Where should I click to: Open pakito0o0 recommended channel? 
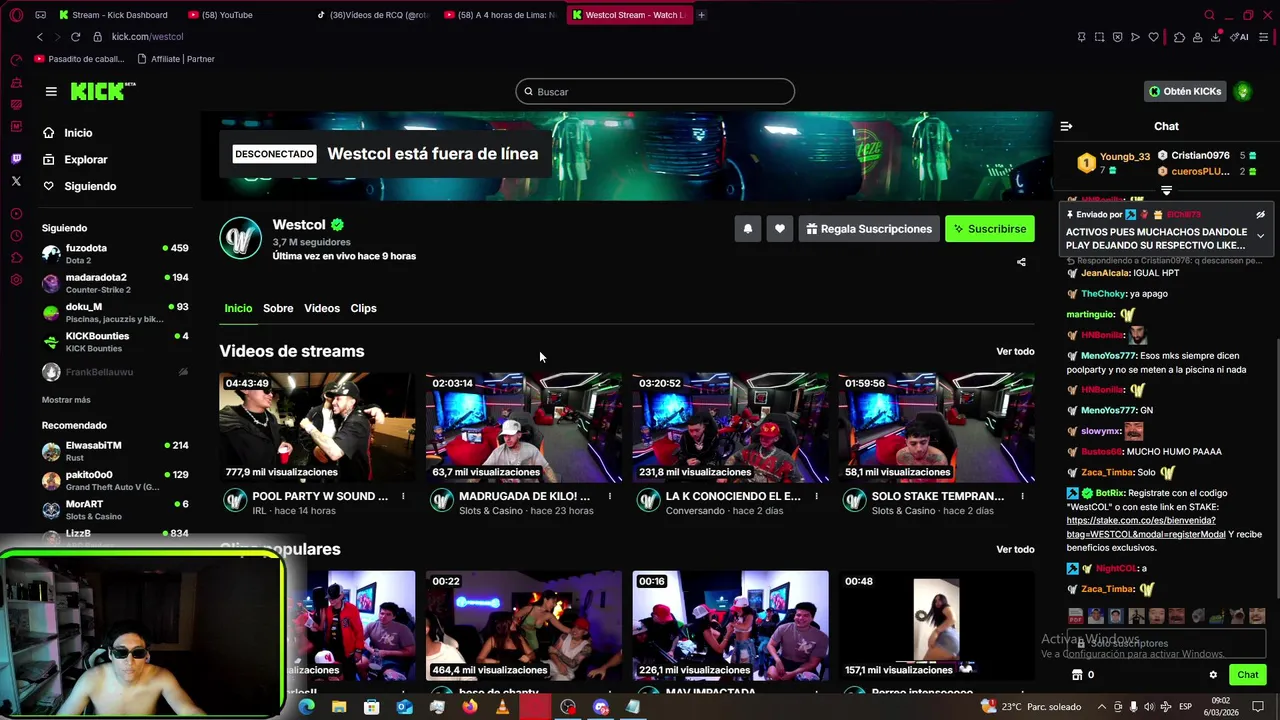point(115,480)
